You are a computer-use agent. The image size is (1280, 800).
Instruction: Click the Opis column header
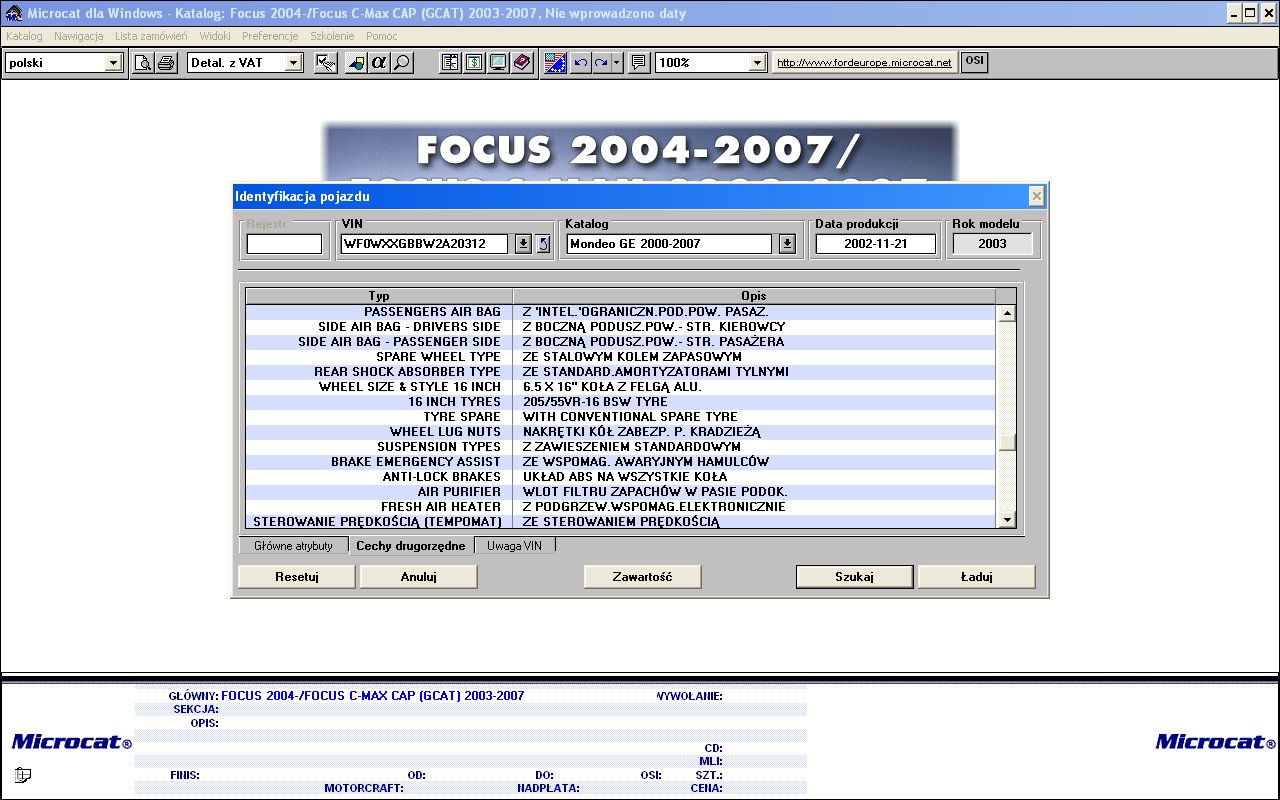[754, 296]
